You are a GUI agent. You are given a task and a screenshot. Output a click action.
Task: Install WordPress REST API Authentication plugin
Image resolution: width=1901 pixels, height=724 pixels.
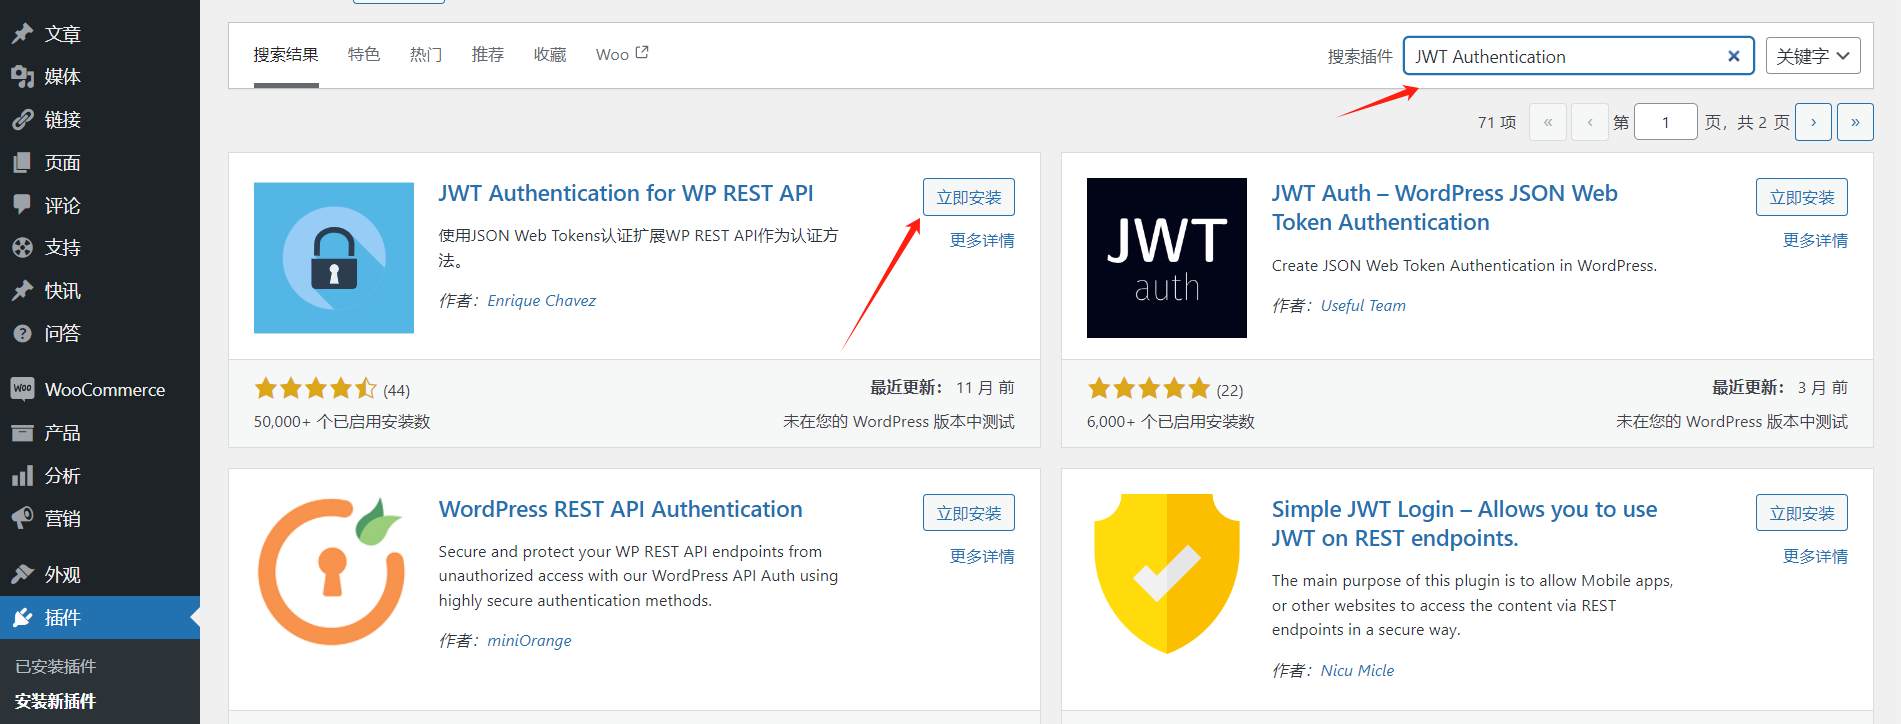[x=969, y=513]
